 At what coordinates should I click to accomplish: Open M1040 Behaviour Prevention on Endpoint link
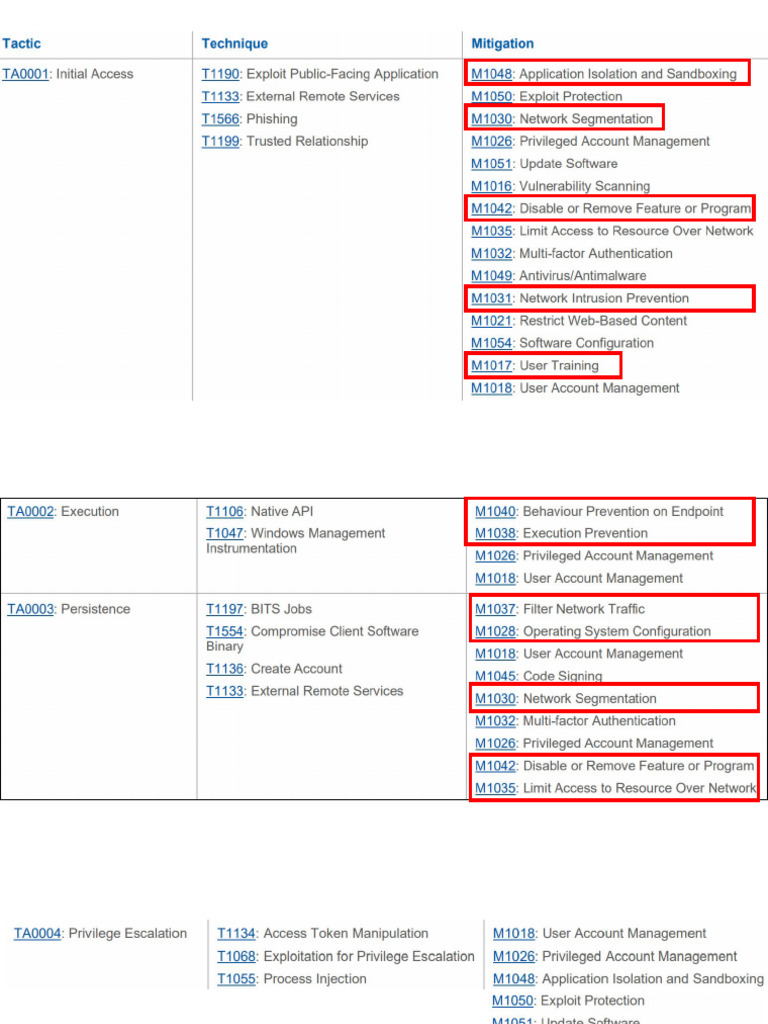pos(495,511)
